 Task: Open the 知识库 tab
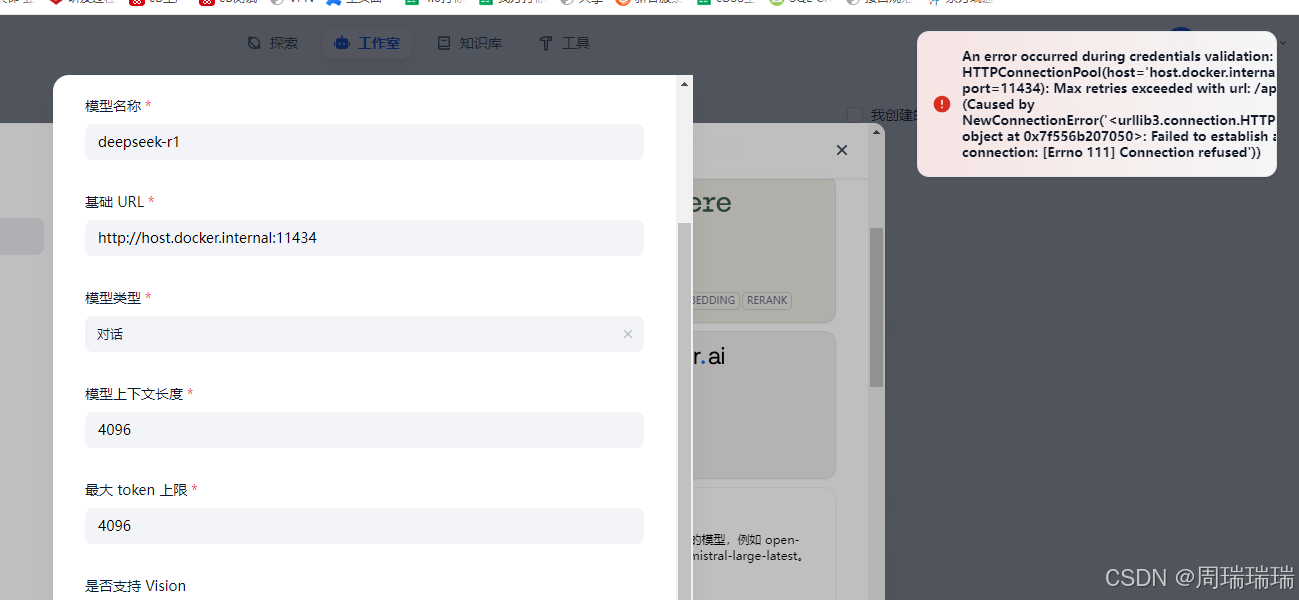point(470,43)
